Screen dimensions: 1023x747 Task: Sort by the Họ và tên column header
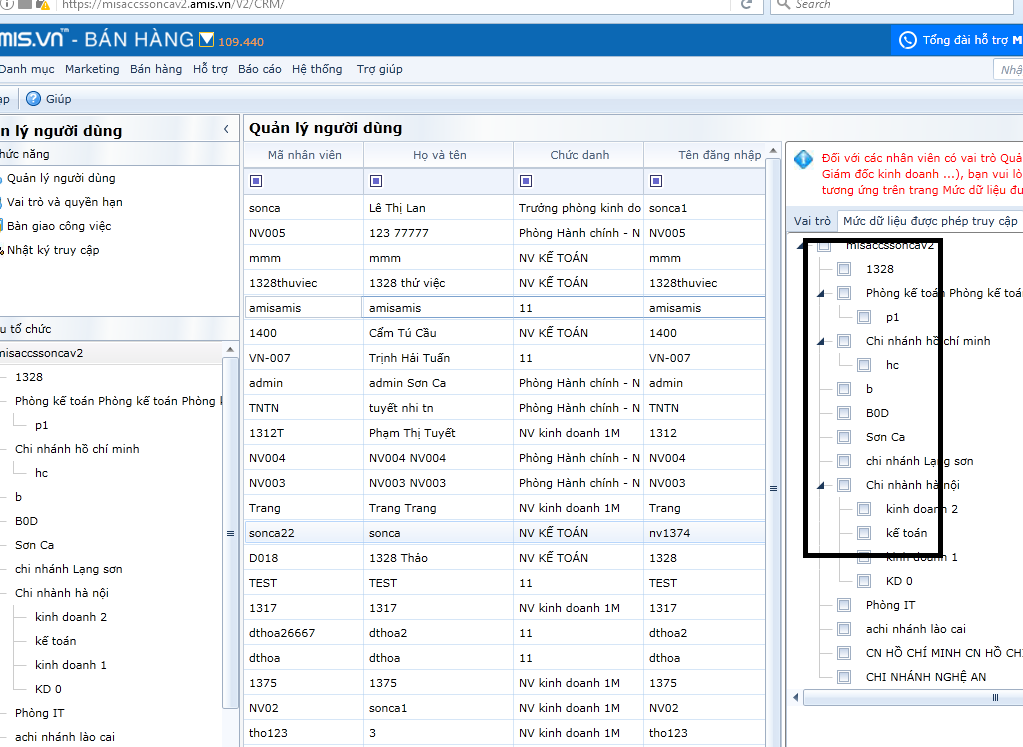(x=439, y=155)
